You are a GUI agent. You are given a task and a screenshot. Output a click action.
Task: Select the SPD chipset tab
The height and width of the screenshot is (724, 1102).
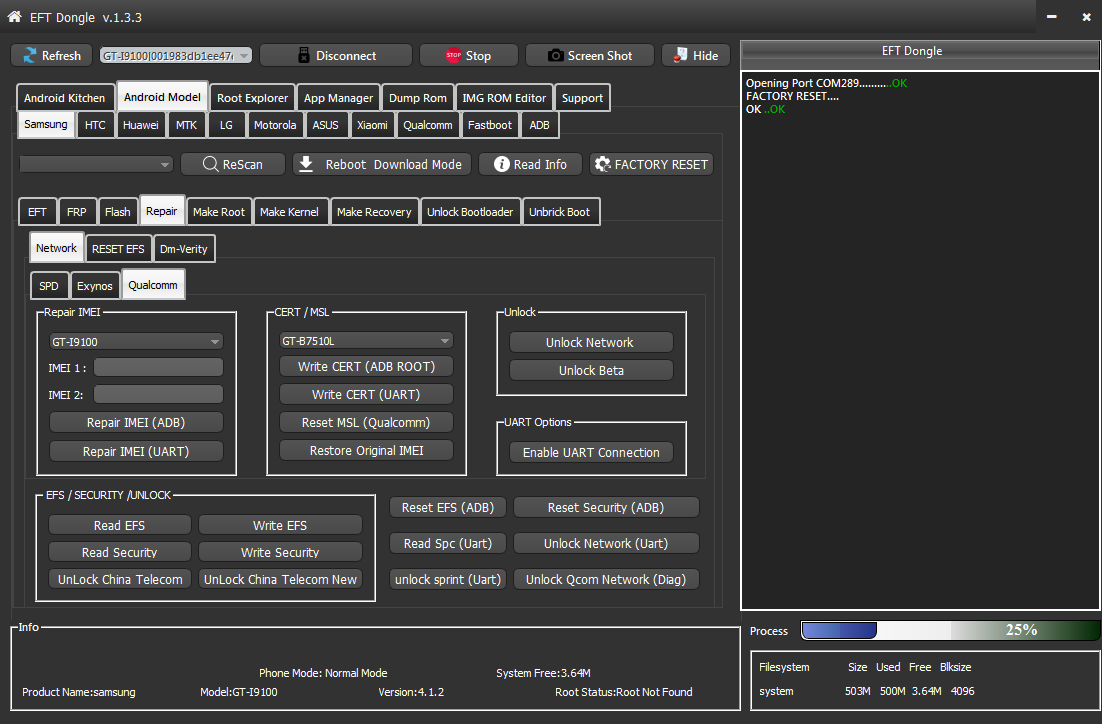(x=49, y=286)
